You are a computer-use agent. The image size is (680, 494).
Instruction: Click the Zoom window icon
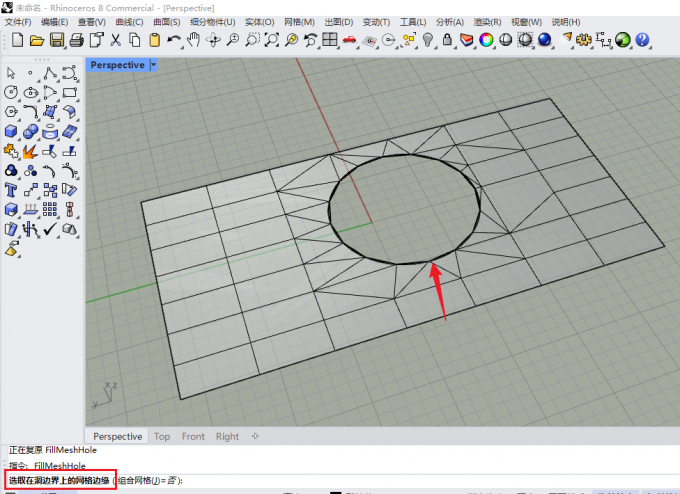pyautogui.click(x=252, y=40)
